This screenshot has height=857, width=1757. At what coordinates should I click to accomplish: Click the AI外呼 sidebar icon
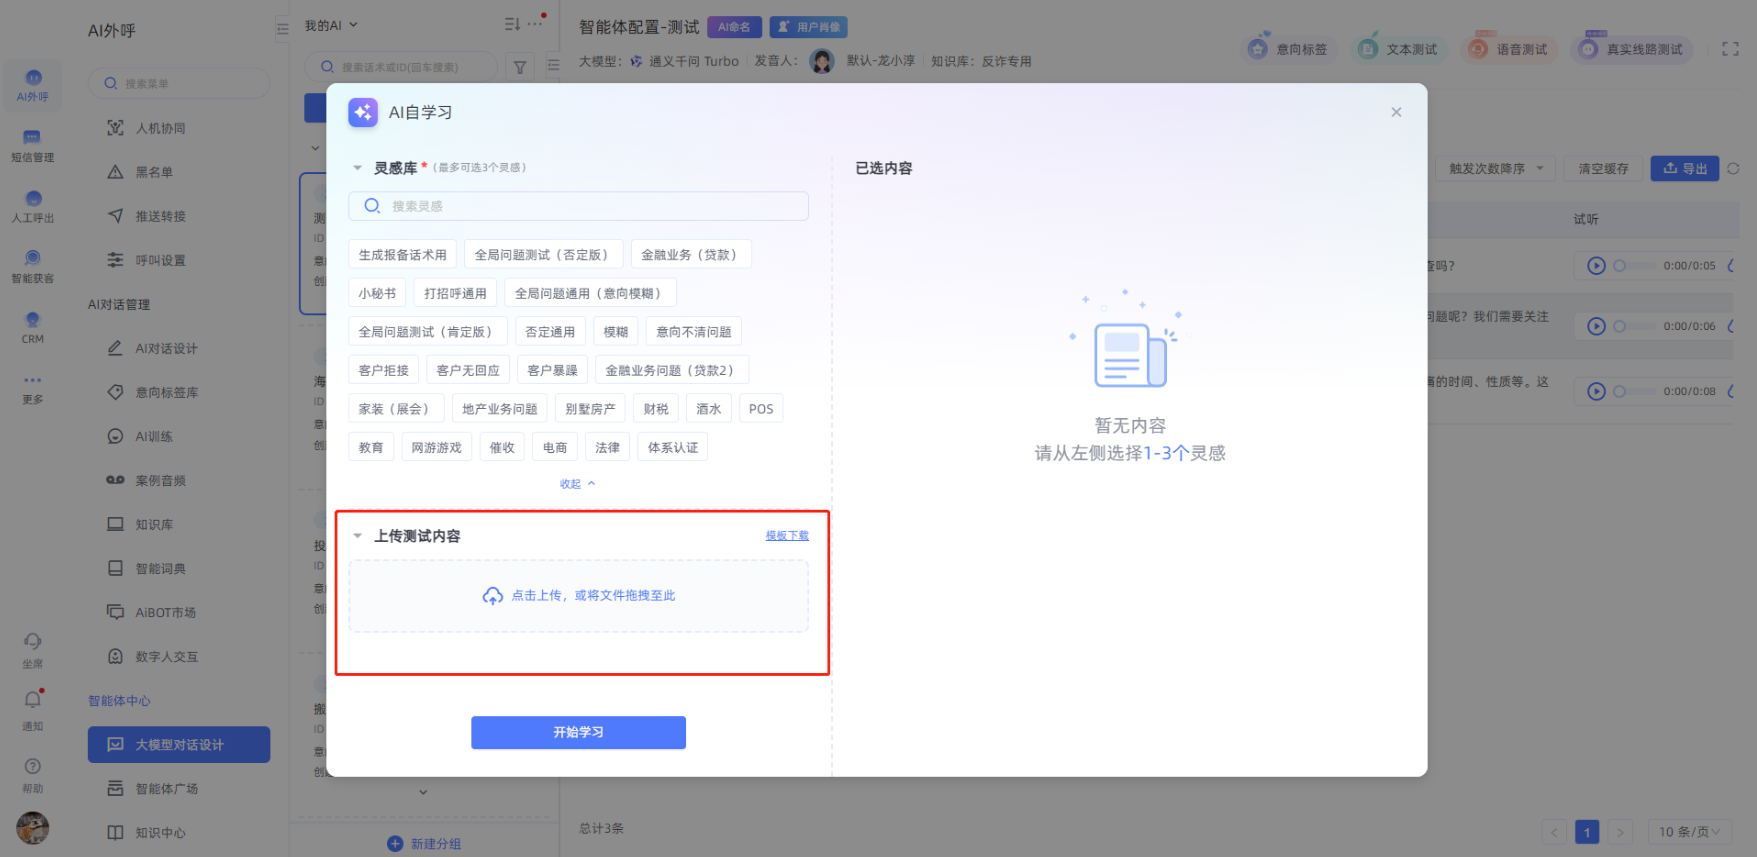[33, 85]
